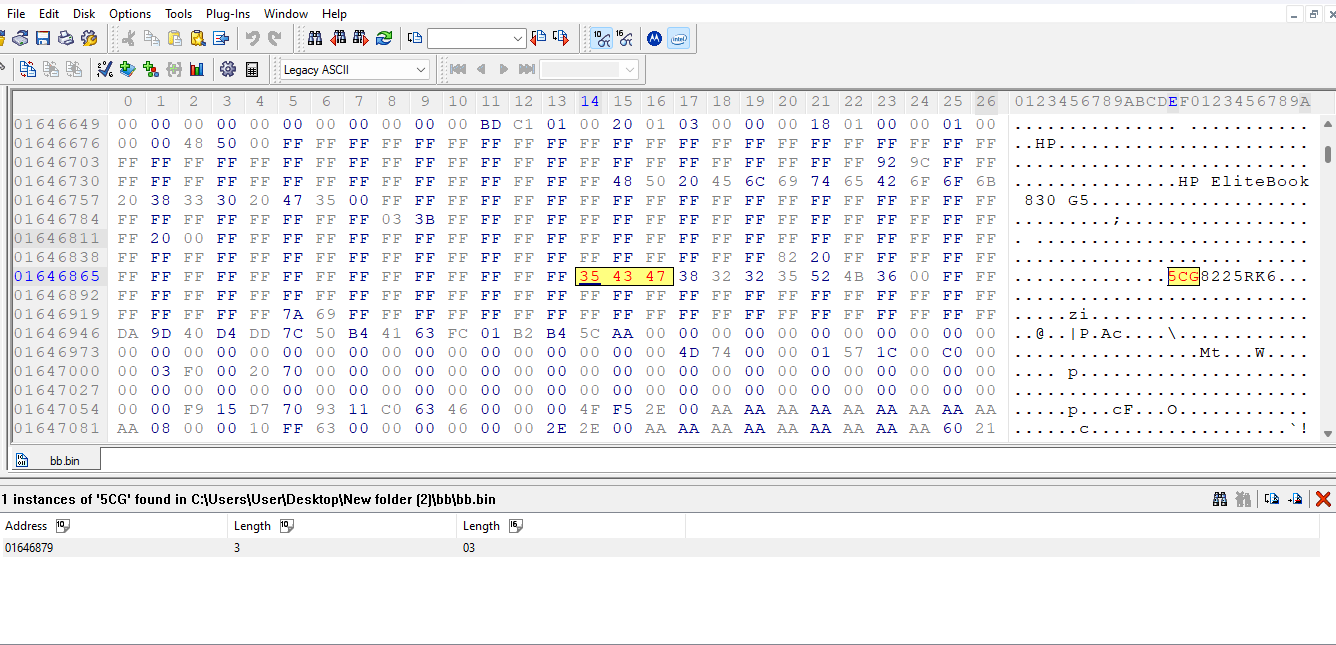This screenshot has height=645, width=1336.
Task: Click the Compare files icon on second toolbar
Action: coord(28,69)
